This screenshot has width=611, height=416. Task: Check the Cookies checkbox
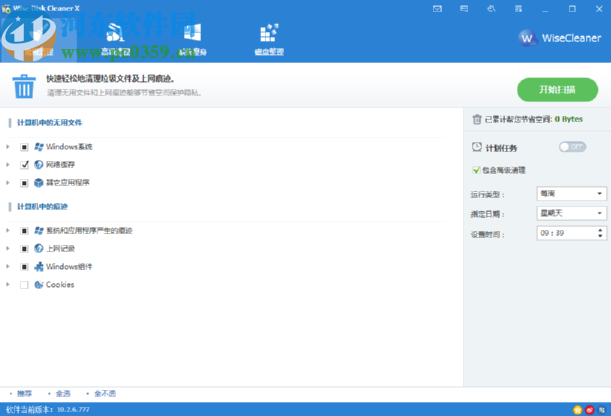[x=24, y=285]
